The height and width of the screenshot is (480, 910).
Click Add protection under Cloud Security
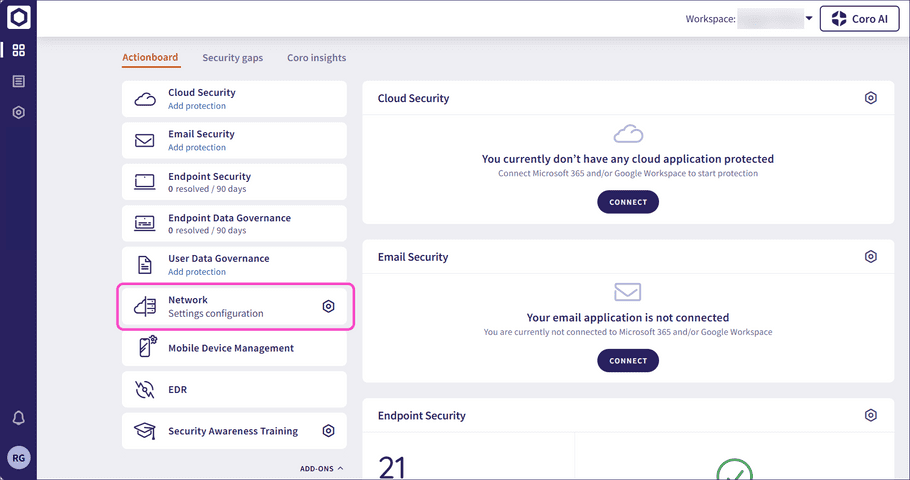pos(197,106)
